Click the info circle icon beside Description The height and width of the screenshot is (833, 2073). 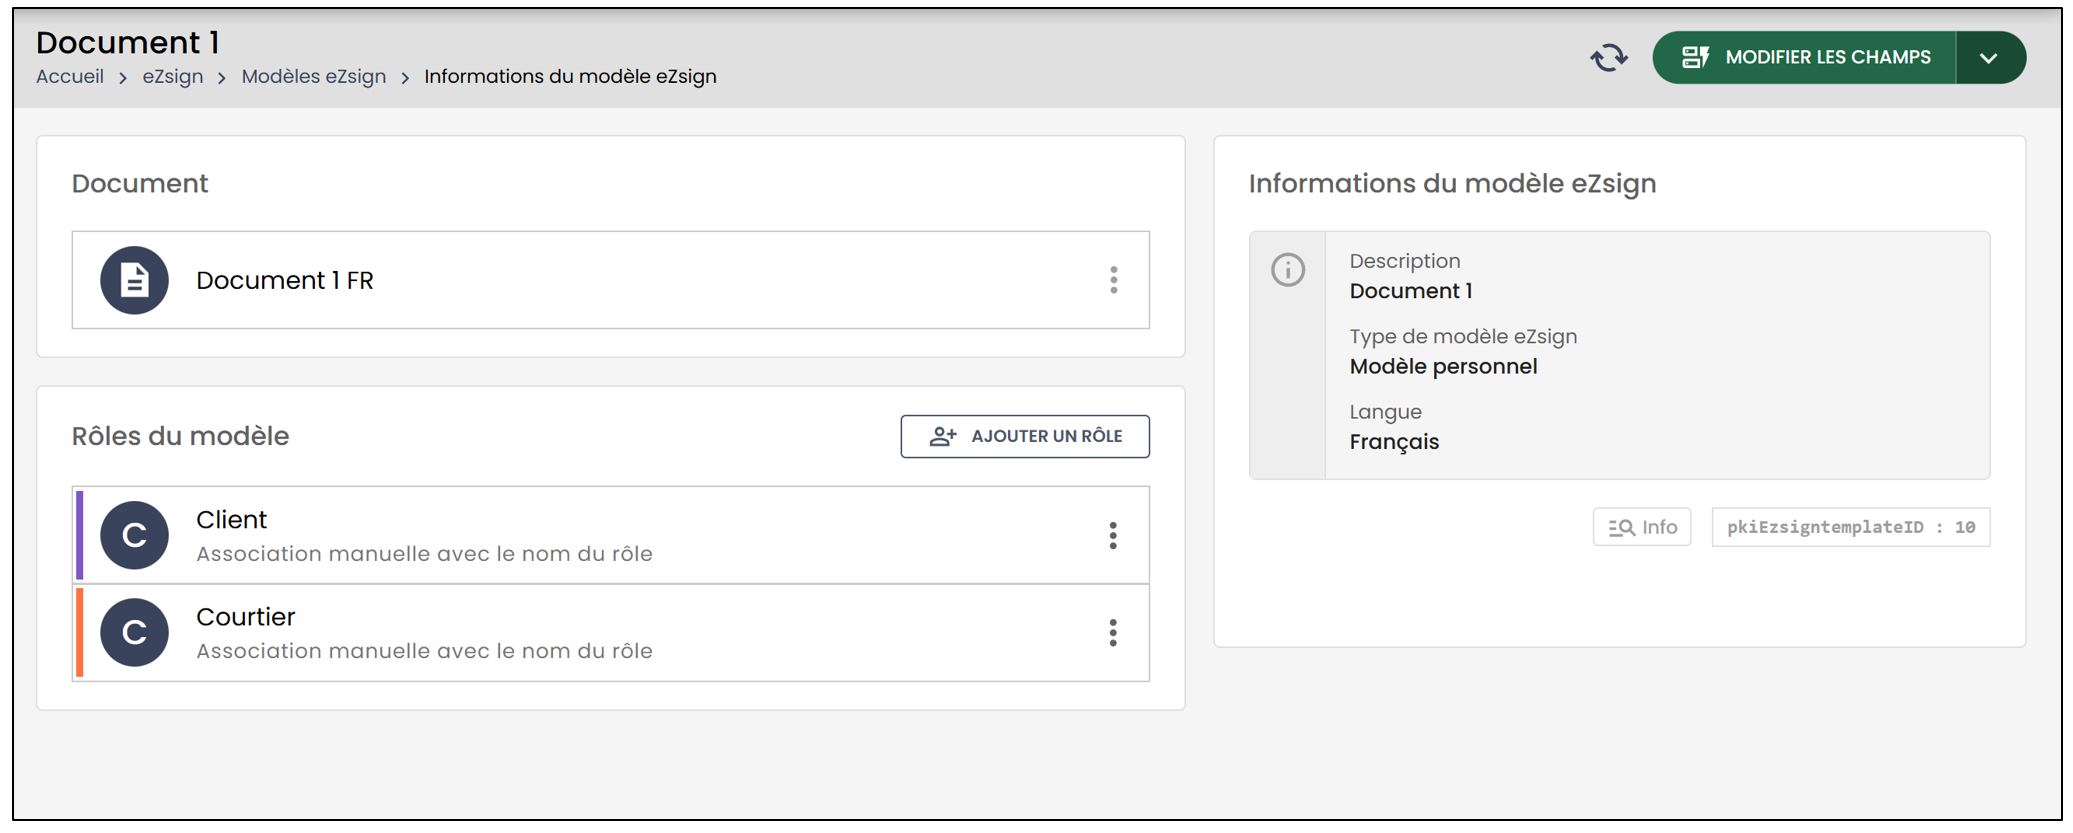[x=1288, y=270]
